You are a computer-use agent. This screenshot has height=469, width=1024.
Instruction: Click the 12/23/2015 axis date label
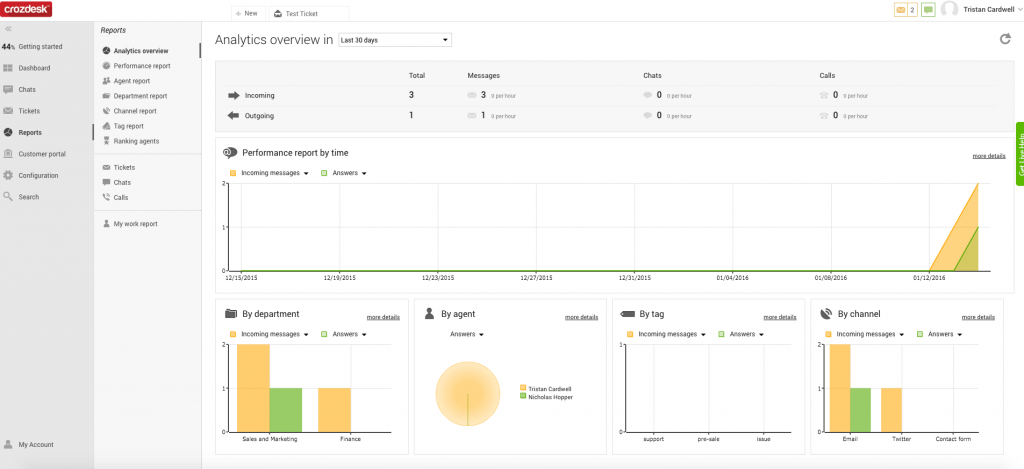pyautogui.click(x=438, y=277)
